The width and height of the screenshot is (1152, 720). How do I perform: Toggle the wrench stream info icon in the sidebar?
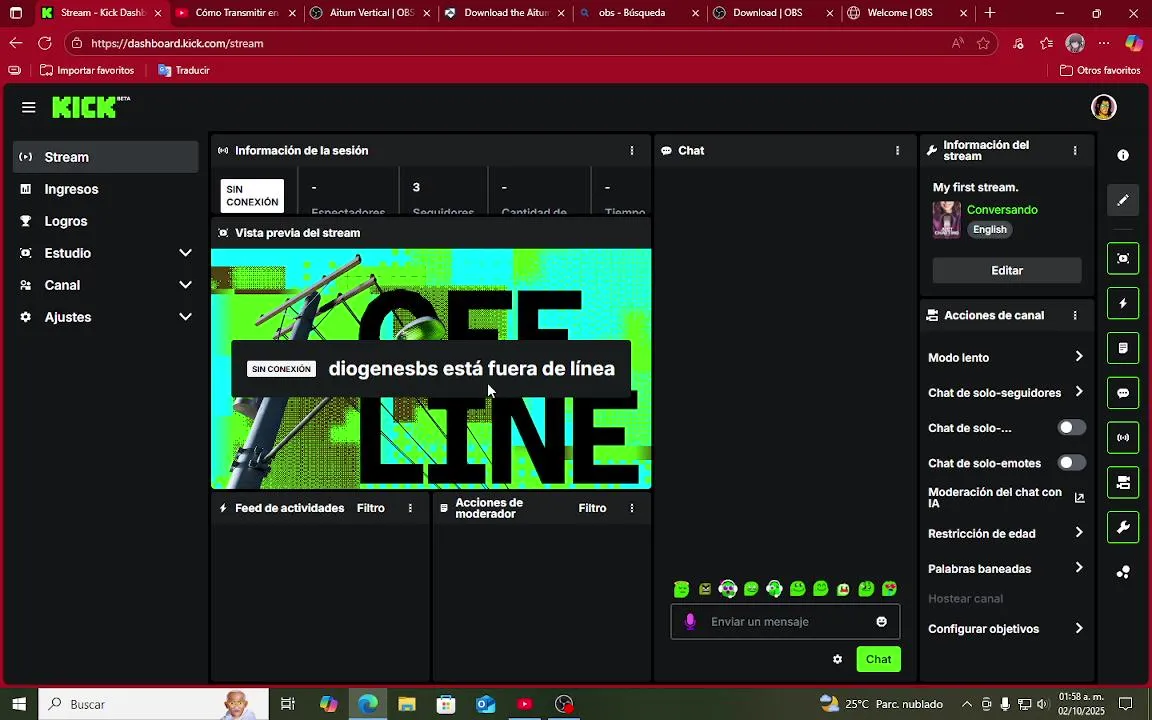click(1123, 528)
